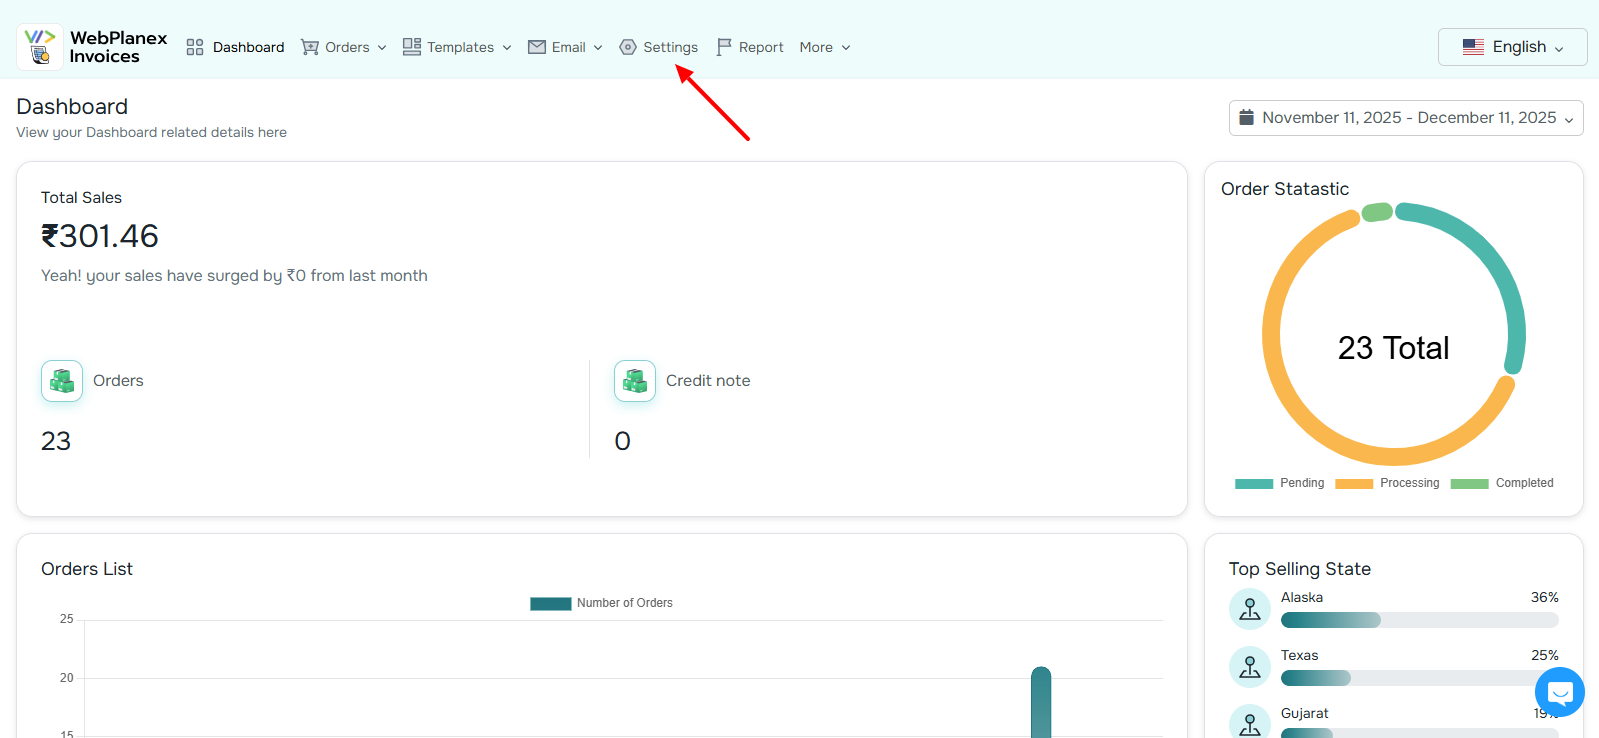Click the Alaska 36% value
This screenshot has height=738, width=1599.
[x=1544, y=597]
